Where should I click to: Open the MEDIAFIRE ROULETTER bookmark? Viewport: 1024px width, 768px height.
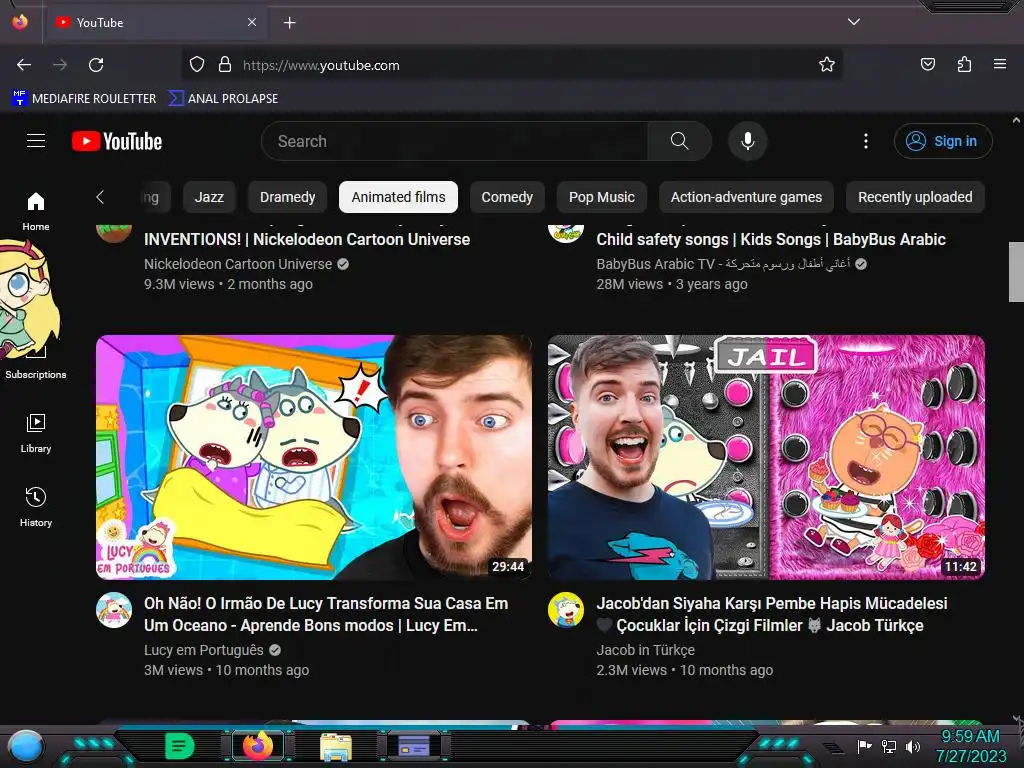[84, 99]
